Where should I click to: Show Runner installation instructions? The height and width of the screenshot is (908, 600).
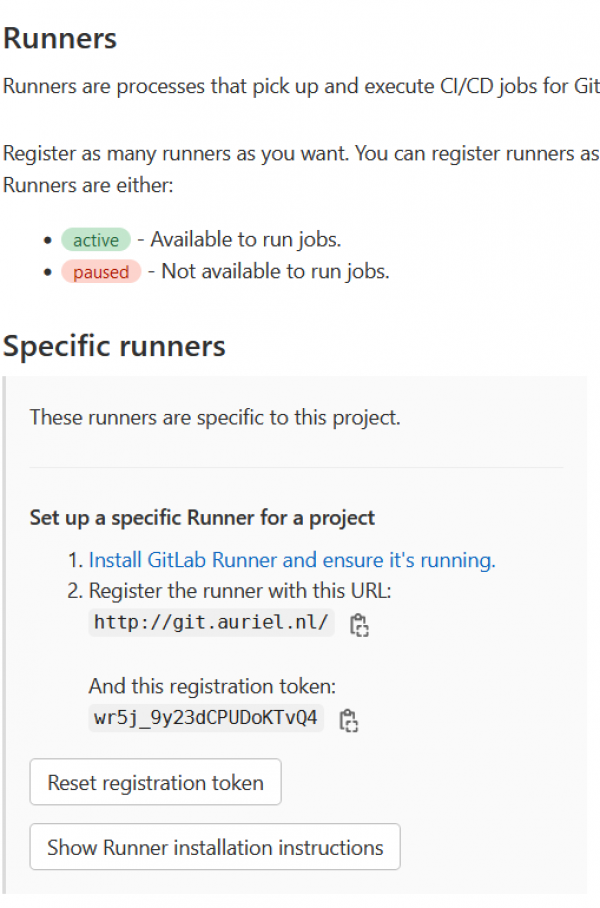[215, 847]
